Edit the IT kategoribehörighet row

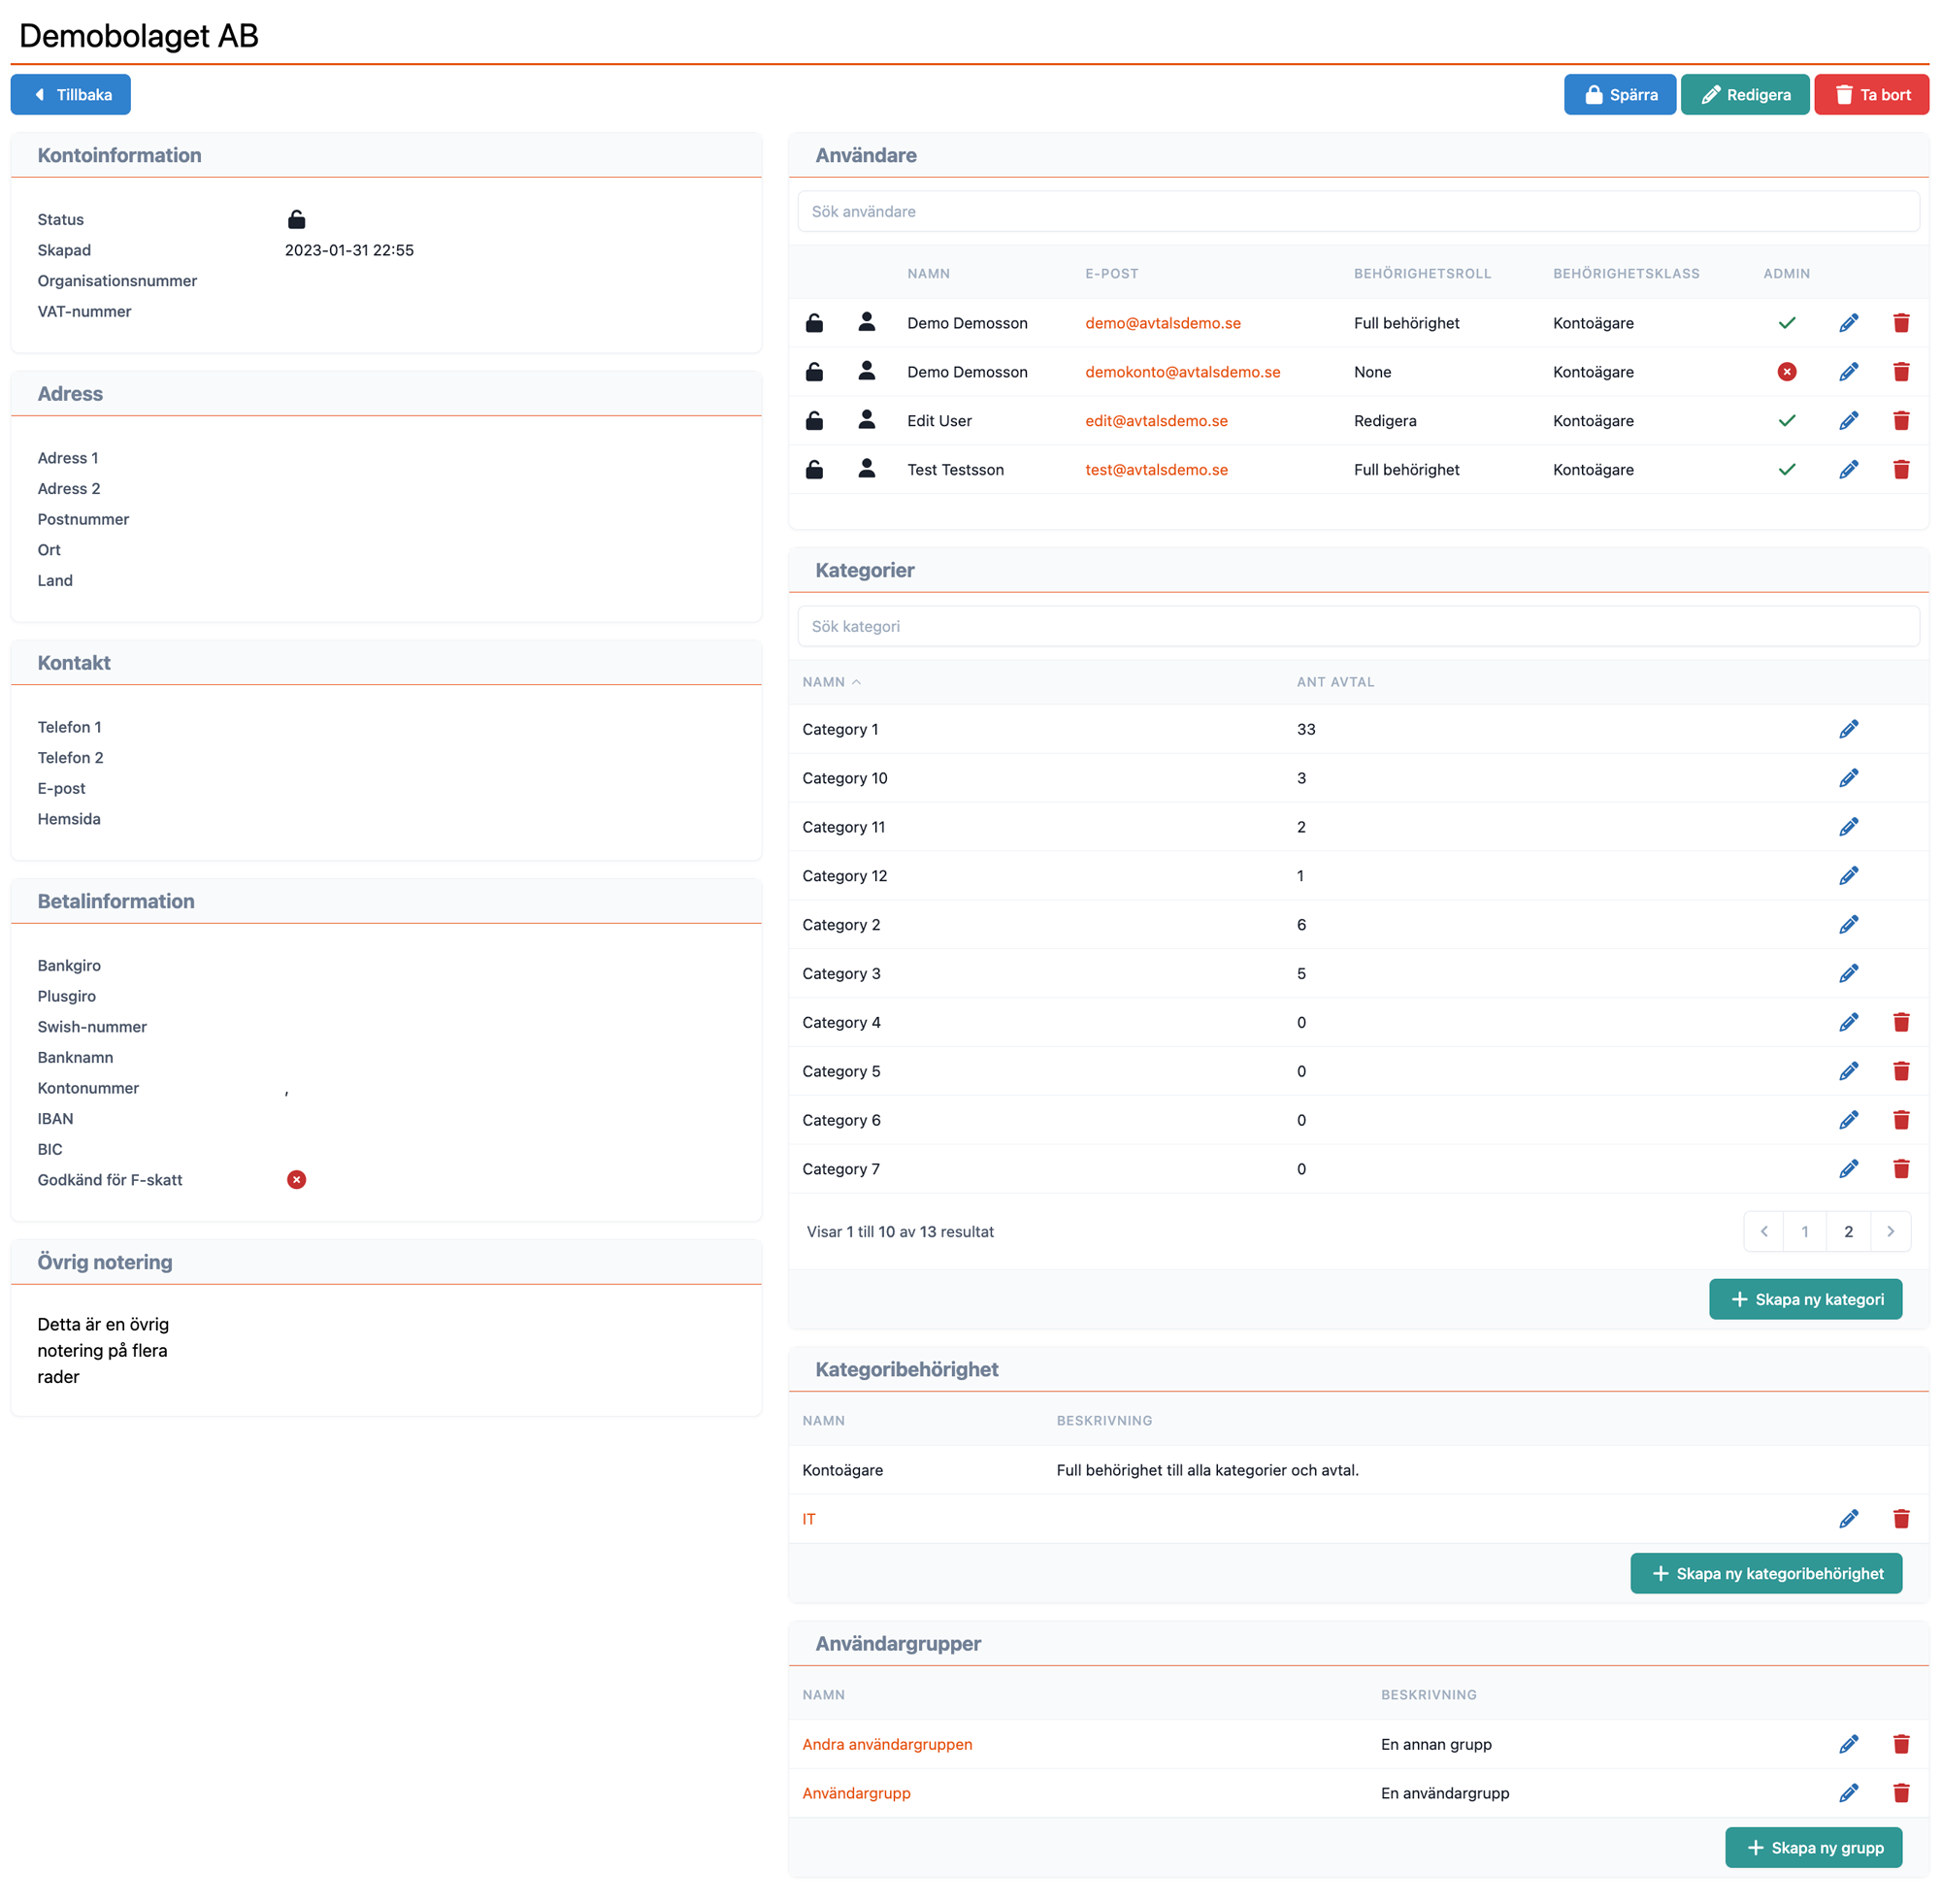(1847, 1518)
